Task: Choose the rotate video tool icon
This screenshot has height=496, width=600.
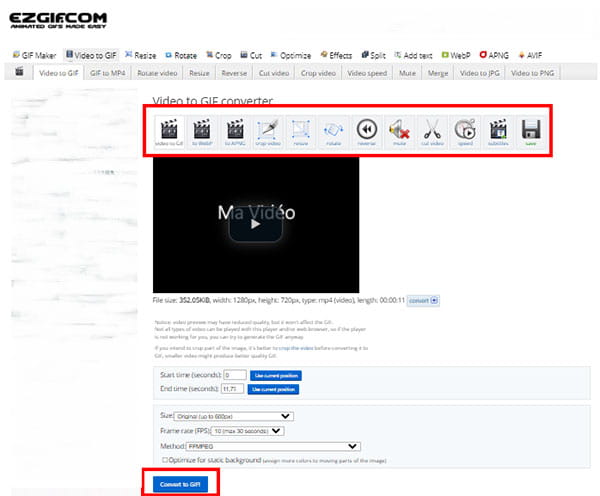Action: pos(333,132)
